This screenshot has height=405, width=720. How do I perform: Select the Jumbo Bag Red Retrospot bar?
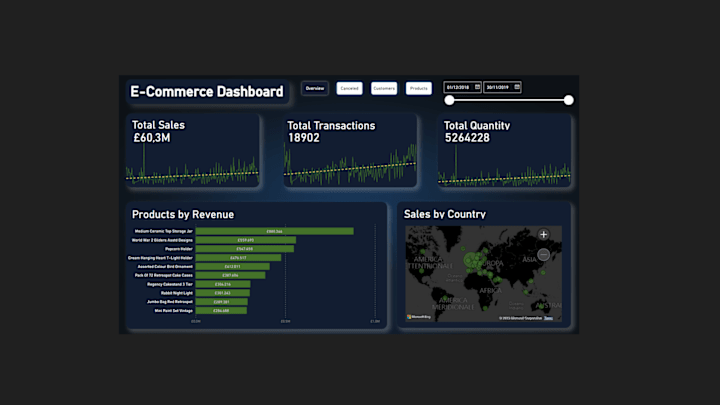coord(221,302)
